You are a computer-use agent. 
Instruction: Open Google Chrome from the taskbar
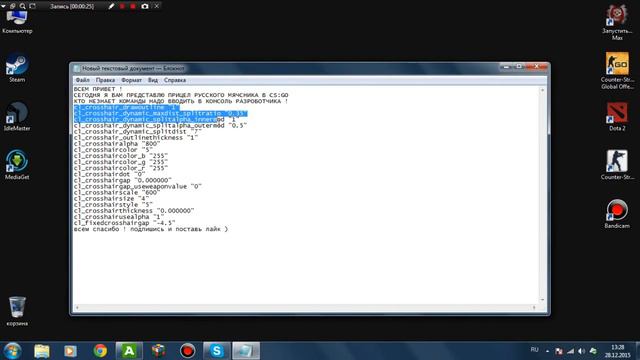pos(100,351)
